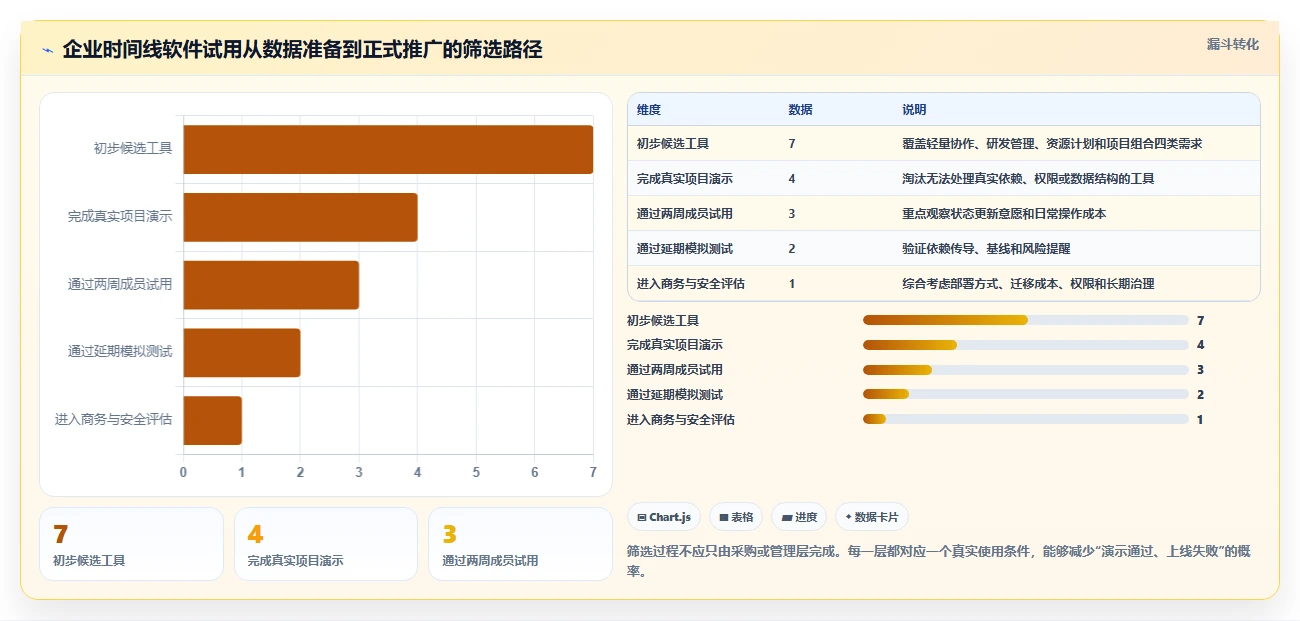Click the 维度 table column header
1300x621 pixels.
pyautogui.click(x=649, y=110)
